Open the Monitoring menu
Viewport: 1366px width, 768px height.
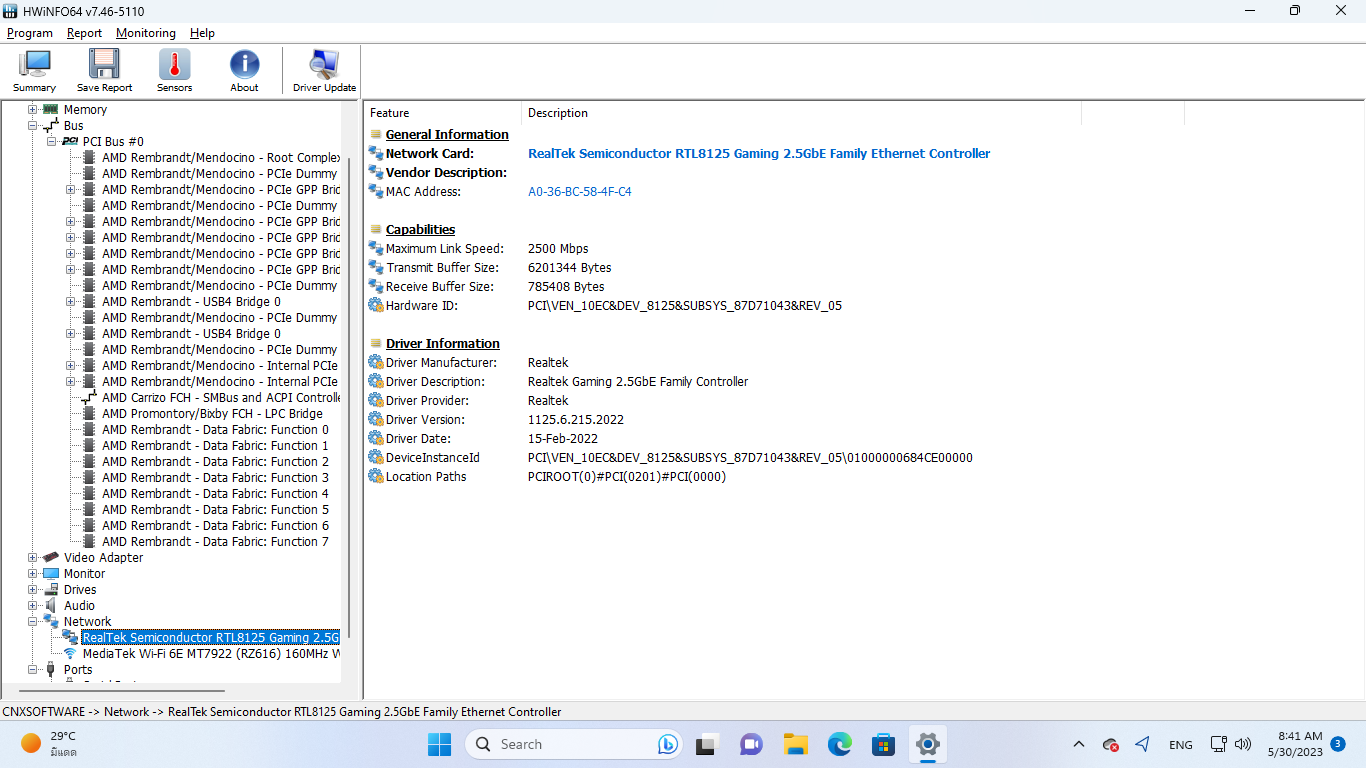(146, 33)
